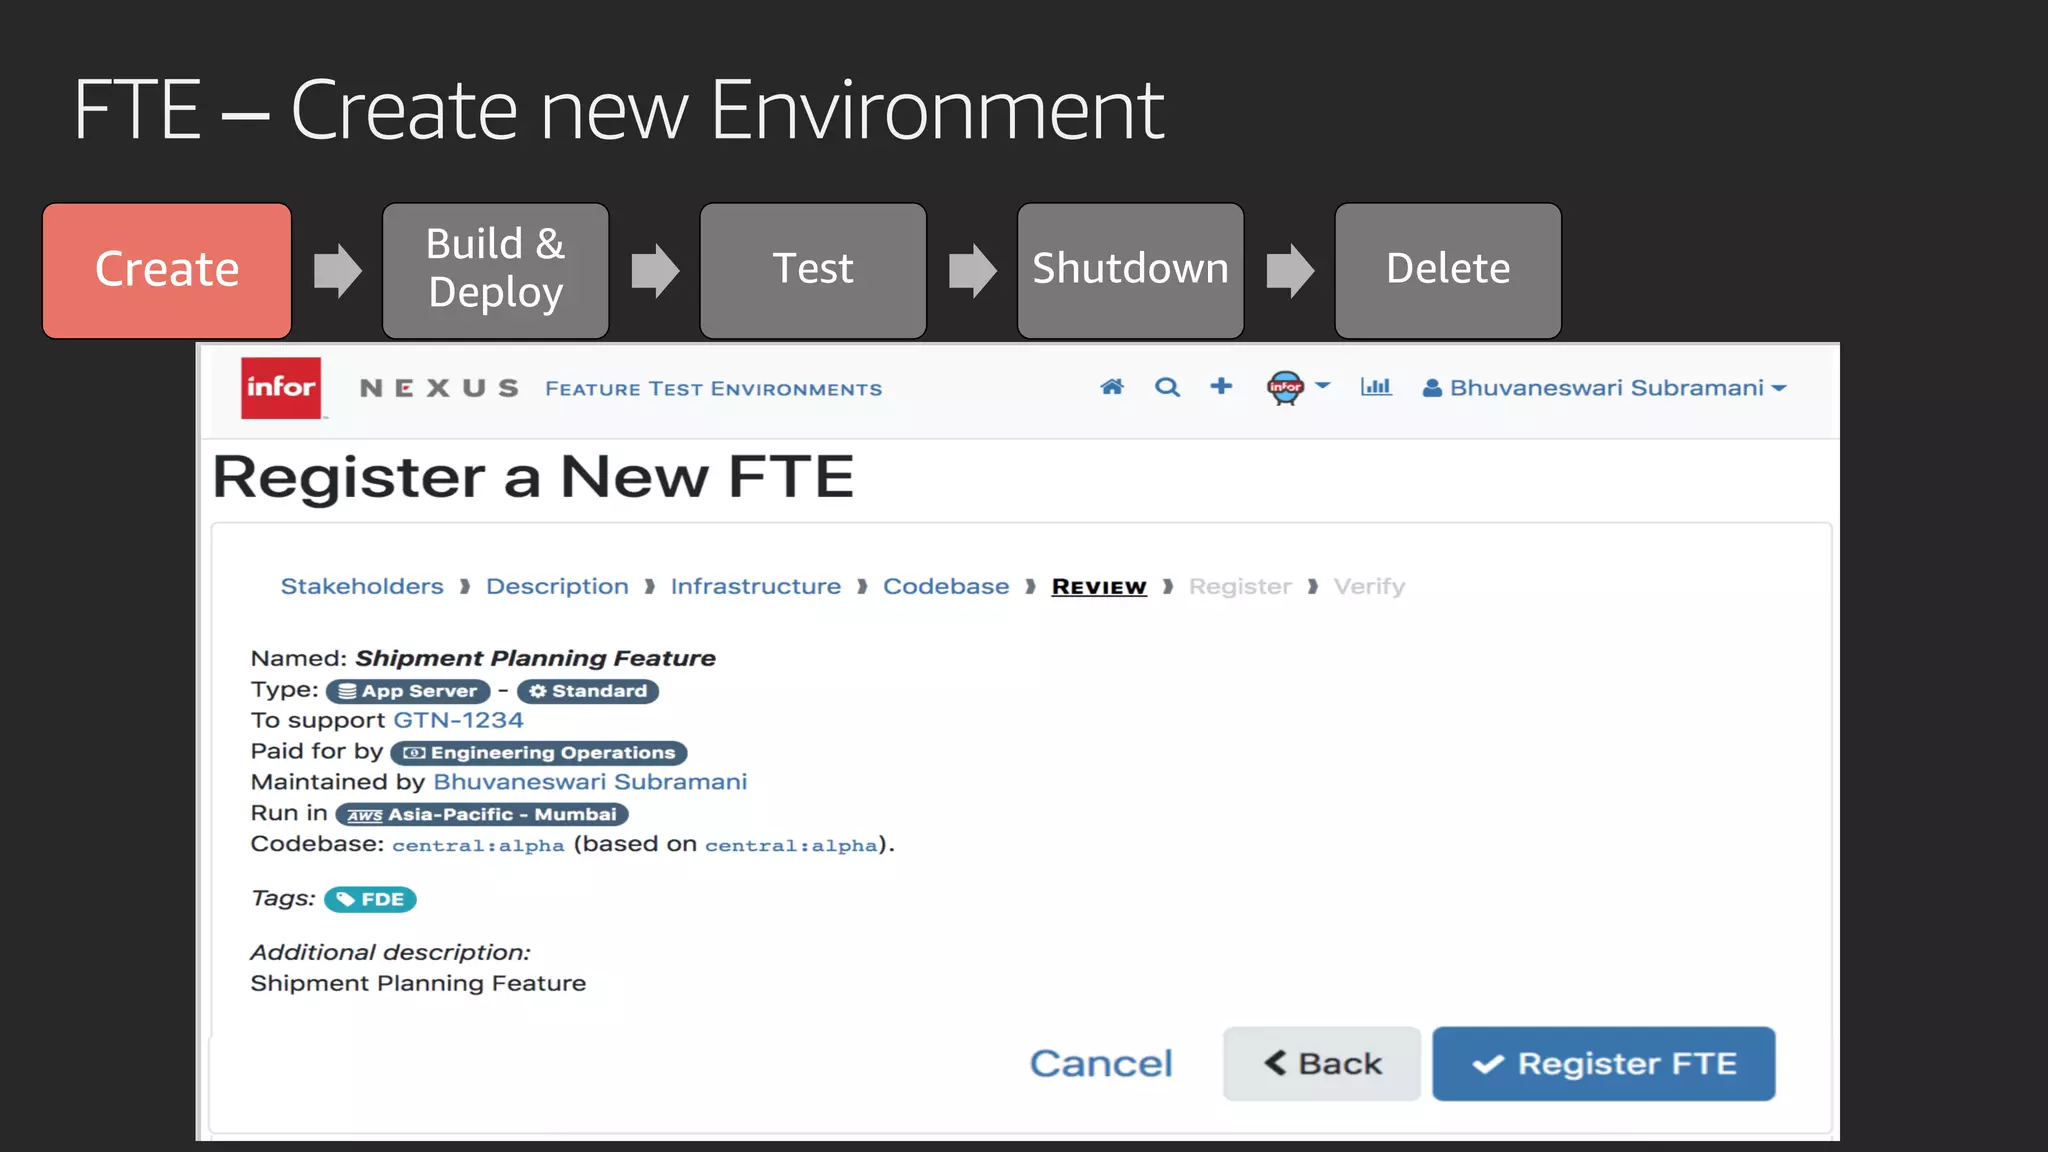Click the Create stage box

167,270
